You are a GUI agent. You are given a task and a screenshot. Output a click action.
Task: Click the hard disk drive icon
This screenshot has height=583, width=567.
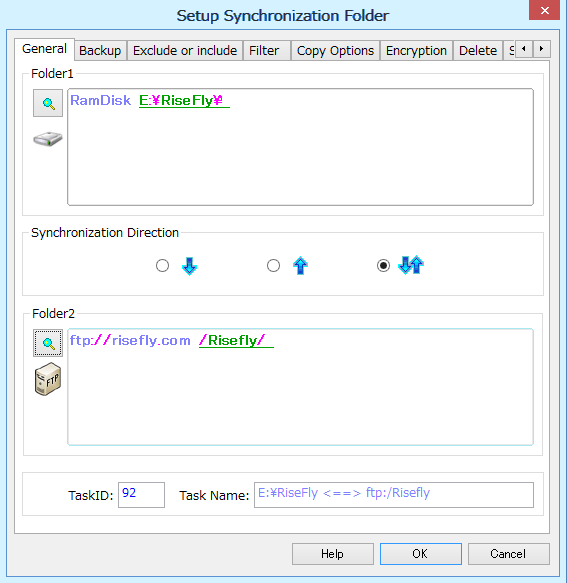(48, 139)
